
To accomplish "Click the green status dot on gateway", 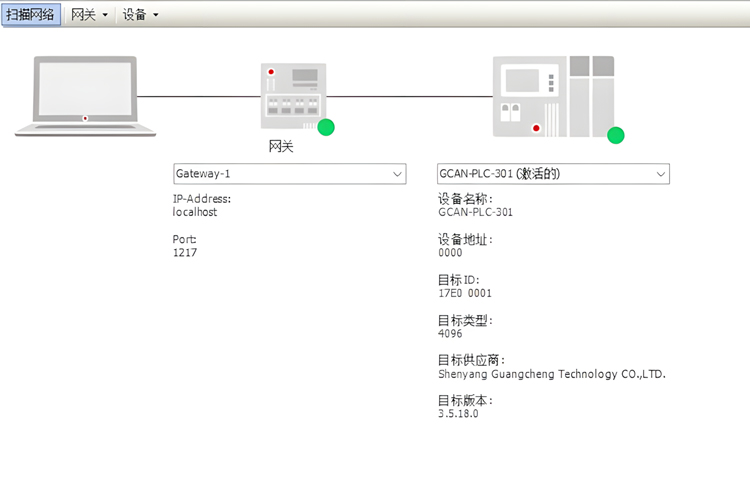I will coord(325,127).
